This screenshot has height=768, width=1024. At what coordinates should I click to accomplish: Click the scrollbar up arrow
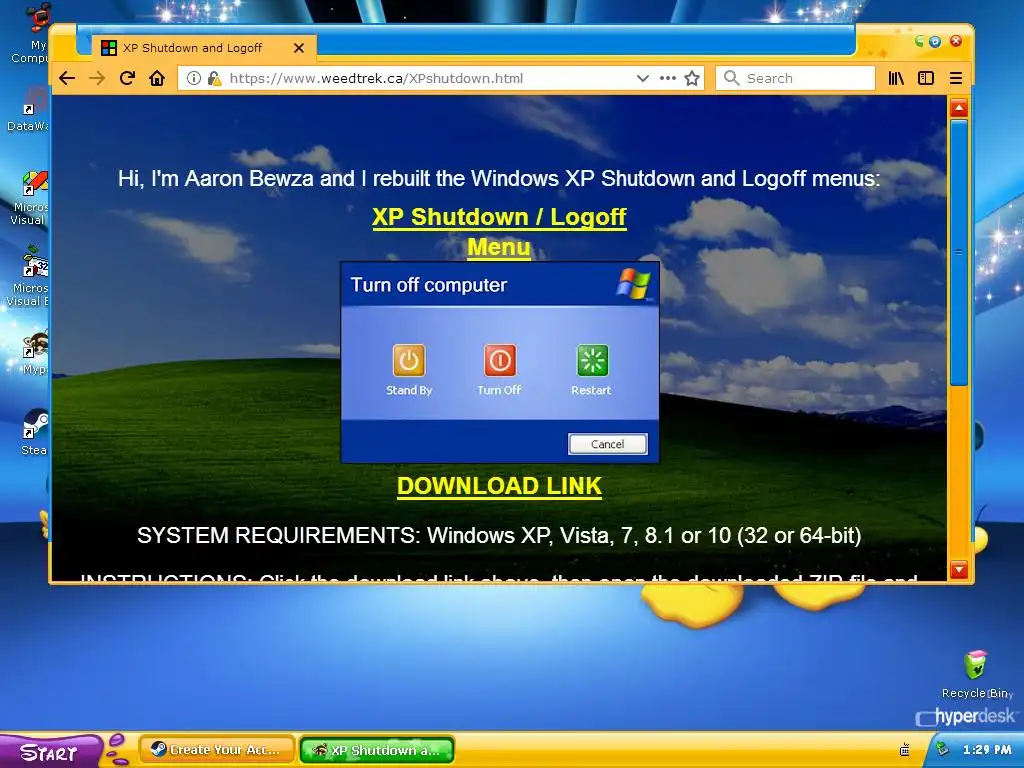click(959, 108)
